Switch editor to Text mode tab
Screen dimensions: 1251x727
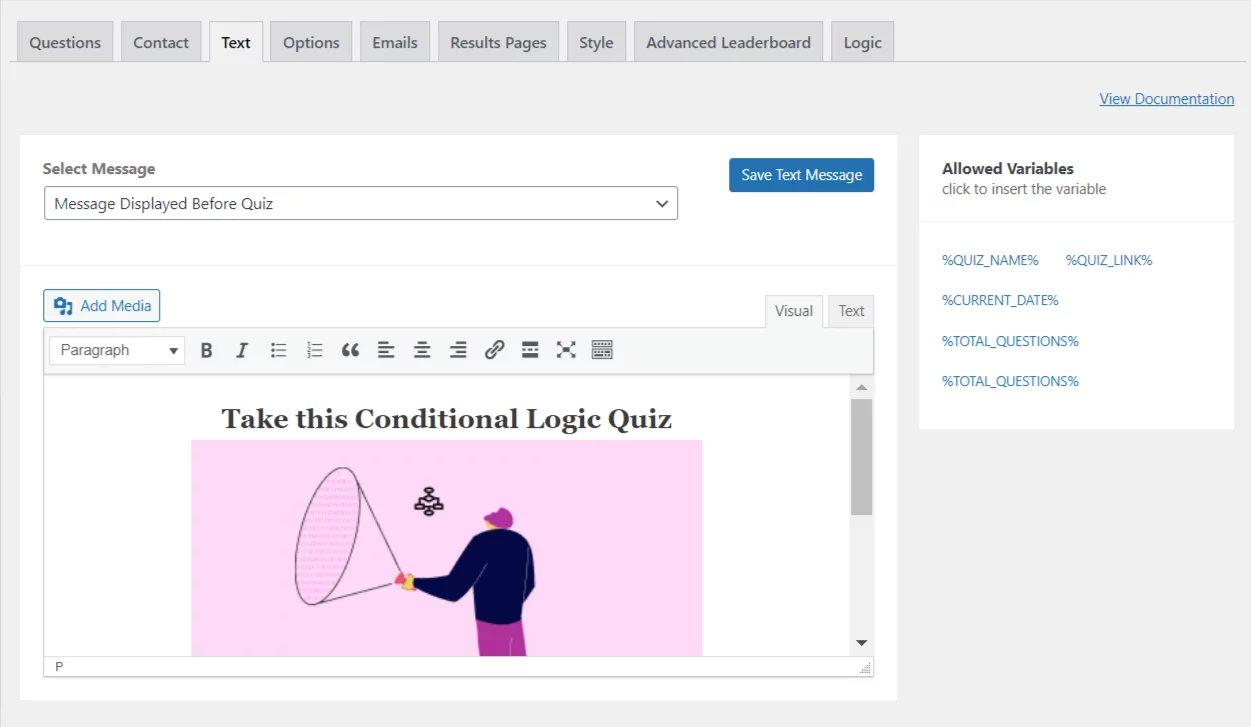pyautogui.click(x=851, y=311)
